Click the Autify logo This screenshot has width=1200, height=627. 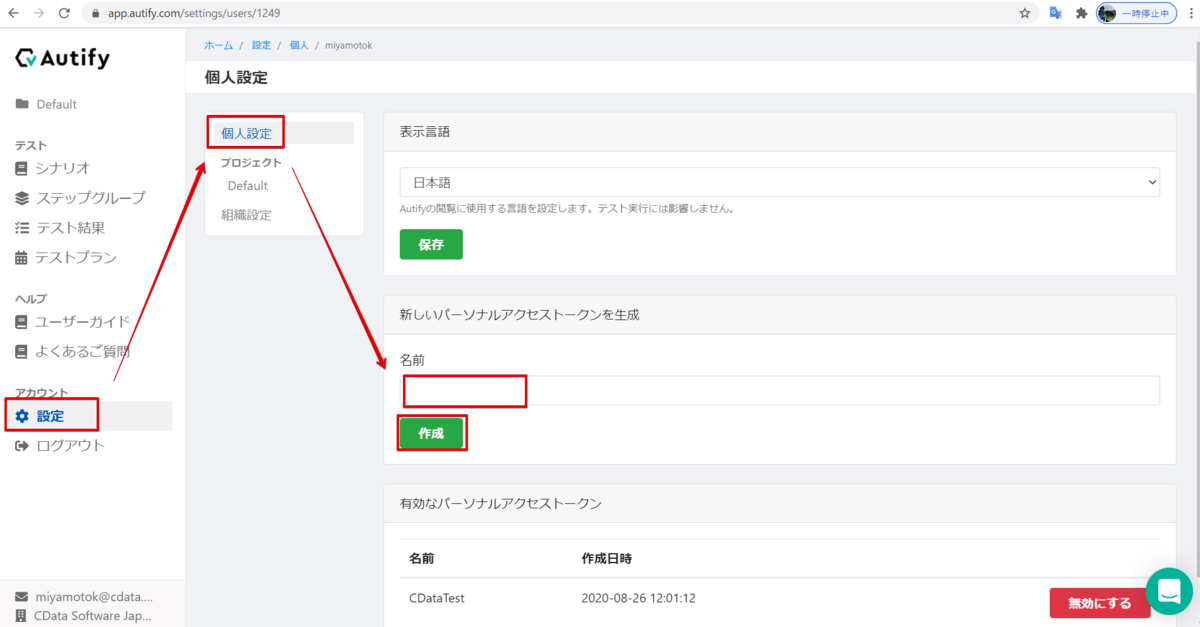click(63, 58)
